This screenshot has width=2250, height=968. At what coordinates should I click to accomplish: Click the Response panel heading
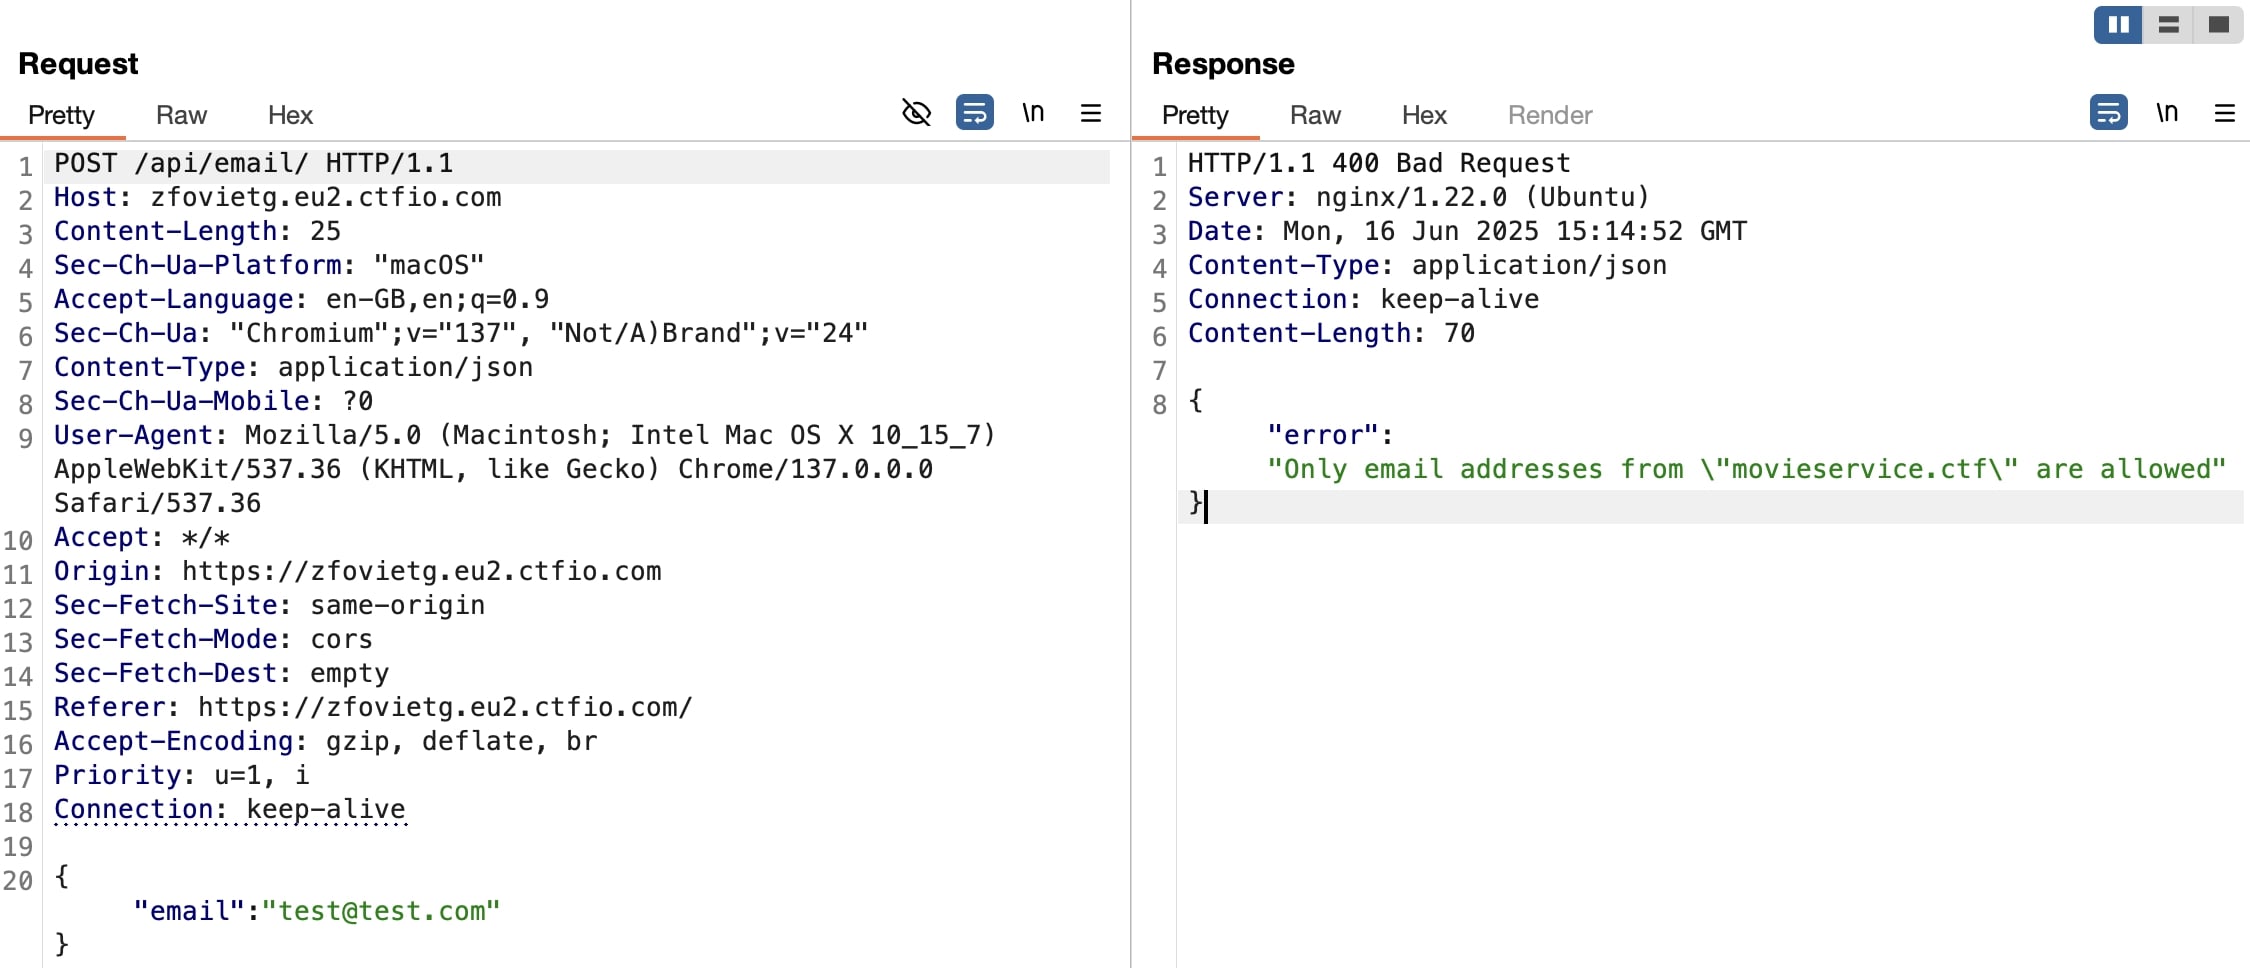click(x=1223, y=64)
